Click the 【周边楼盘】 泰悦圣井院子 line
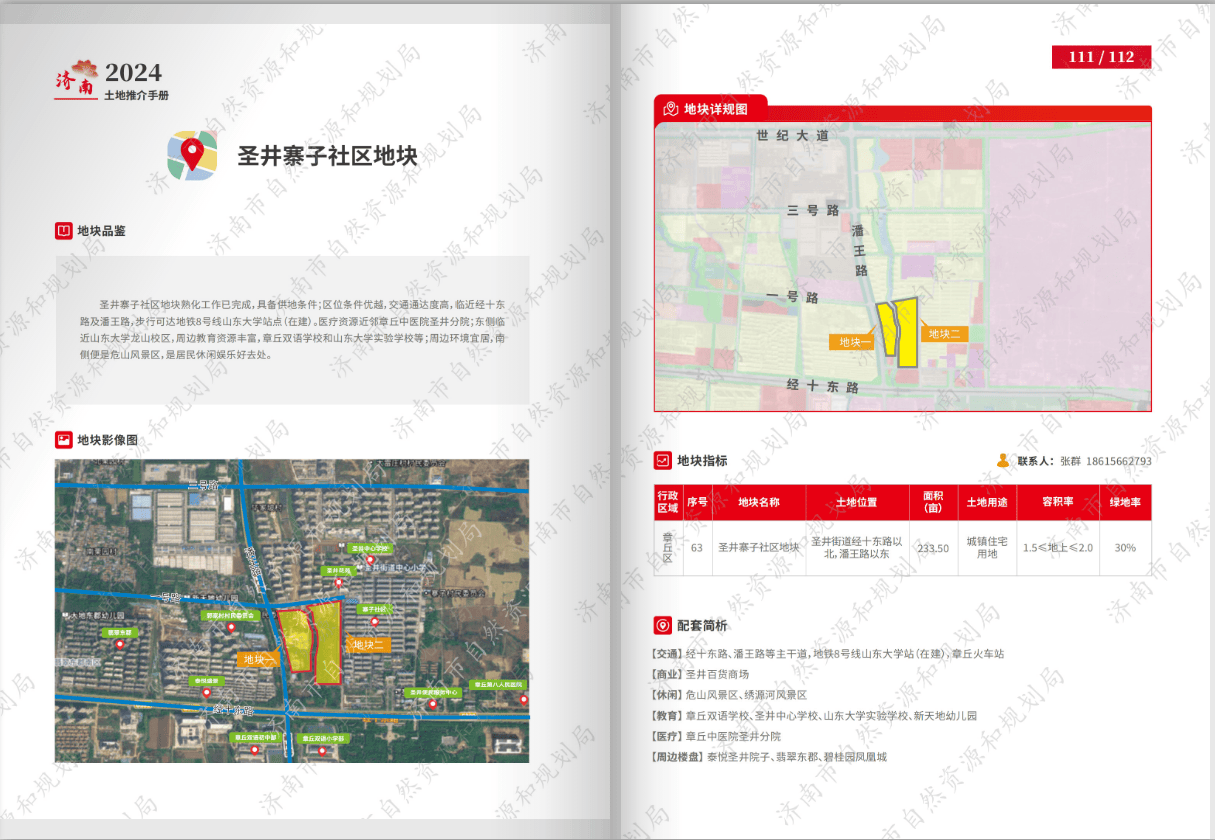The image size is (1215, 840). coord(768,757)
